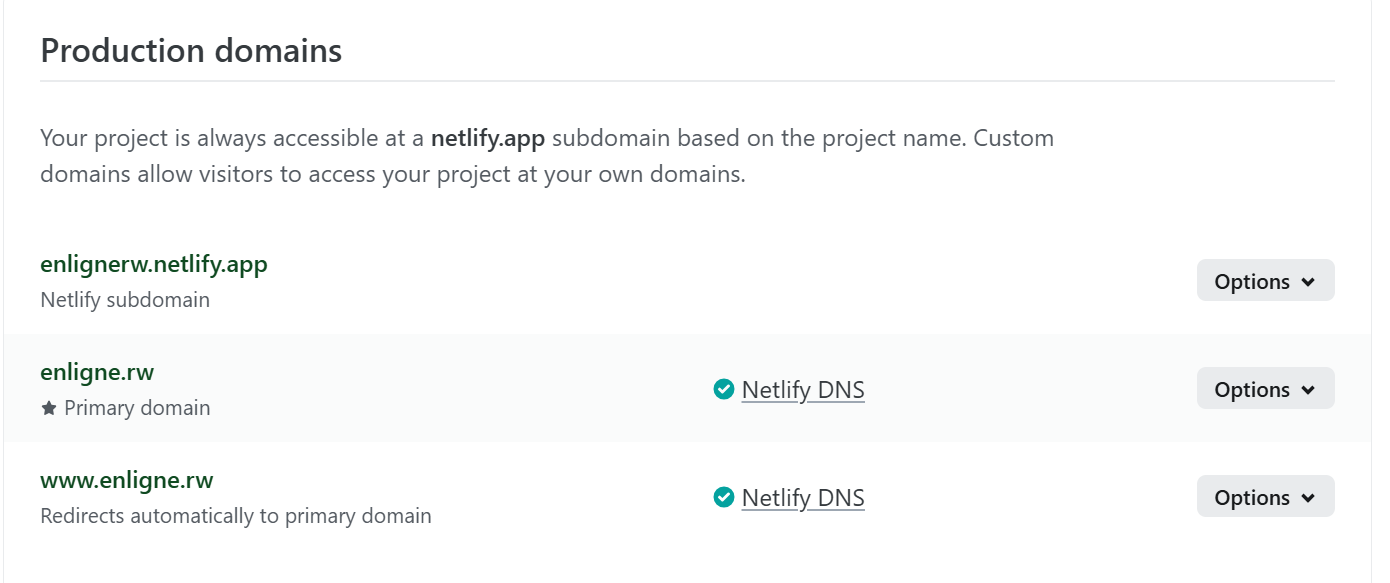This screenshot has width=1390, height=583.
Task: Click chevron arrow in enligne.rw Options button
Action: 1308,390
